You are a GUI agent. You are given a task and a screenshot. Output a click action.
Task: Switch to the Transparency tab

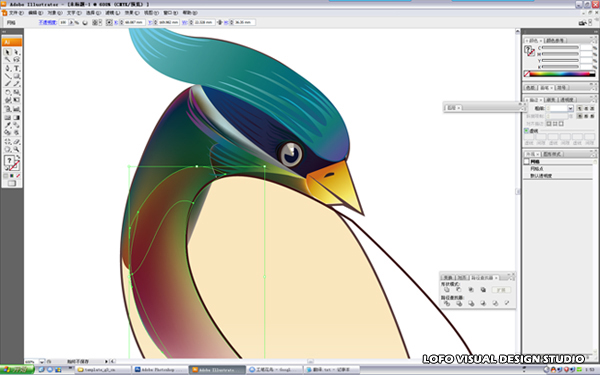click(567, 100)
